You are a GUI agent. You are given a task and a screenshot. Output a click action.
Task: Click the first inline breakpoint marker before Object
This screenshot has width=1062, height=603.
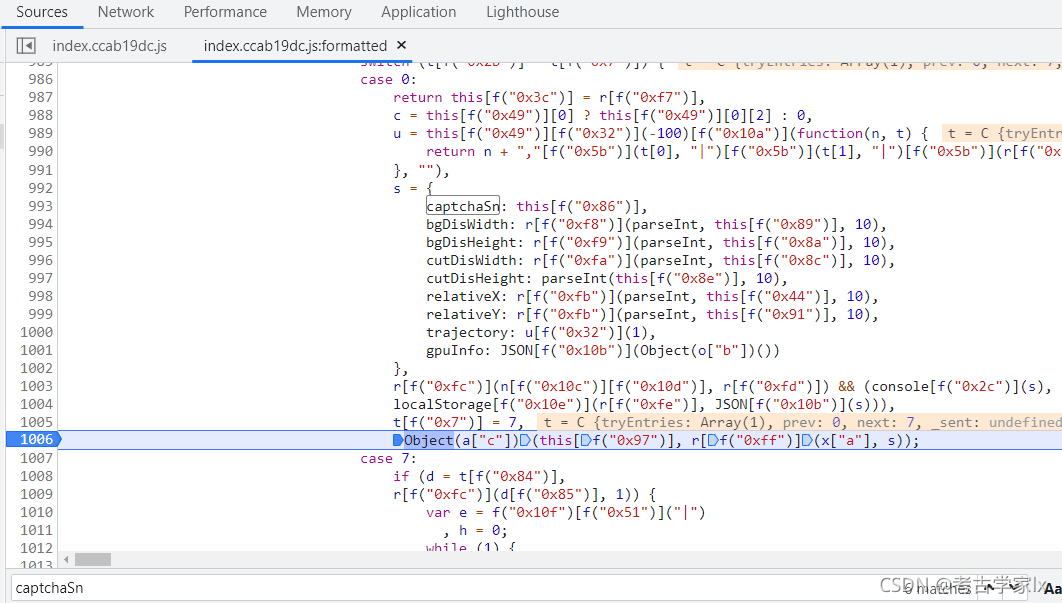coord(398,440)
